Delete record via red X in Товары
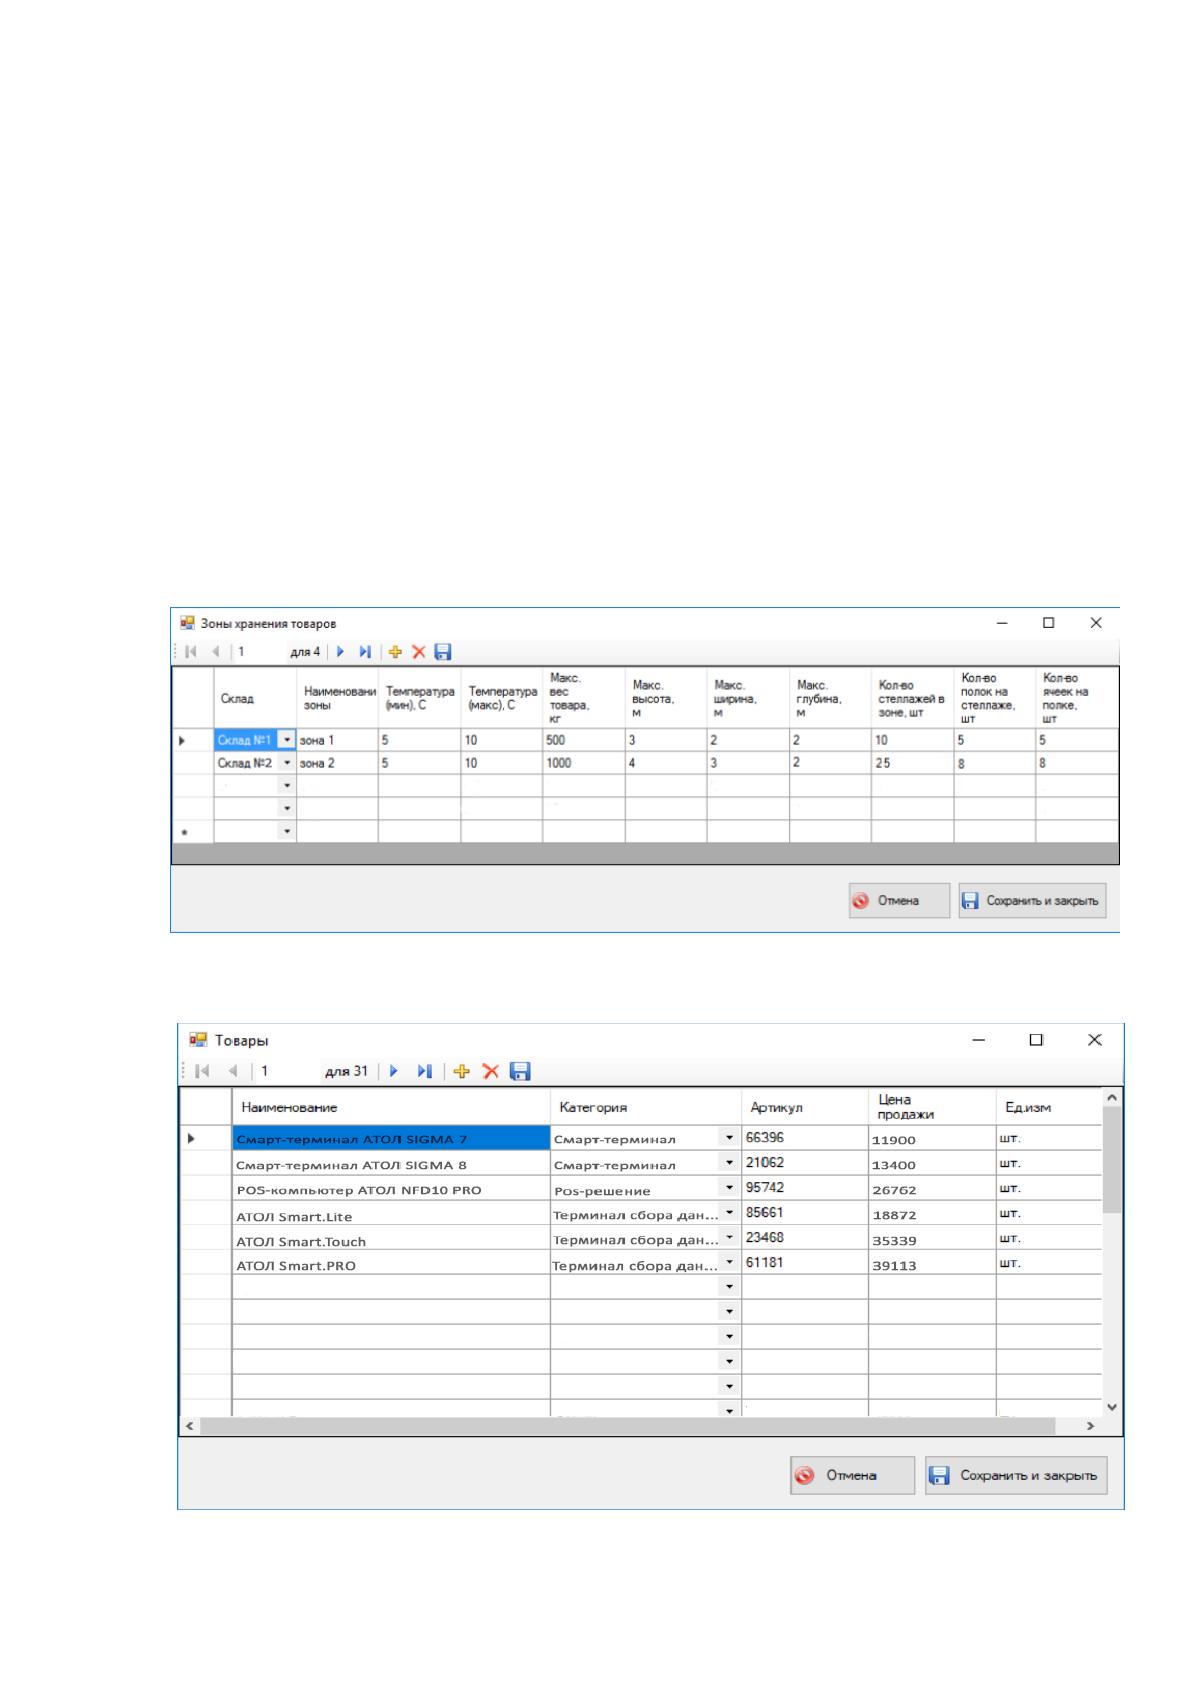Screen dimensions: 1191x1684 pos(490,1071)
